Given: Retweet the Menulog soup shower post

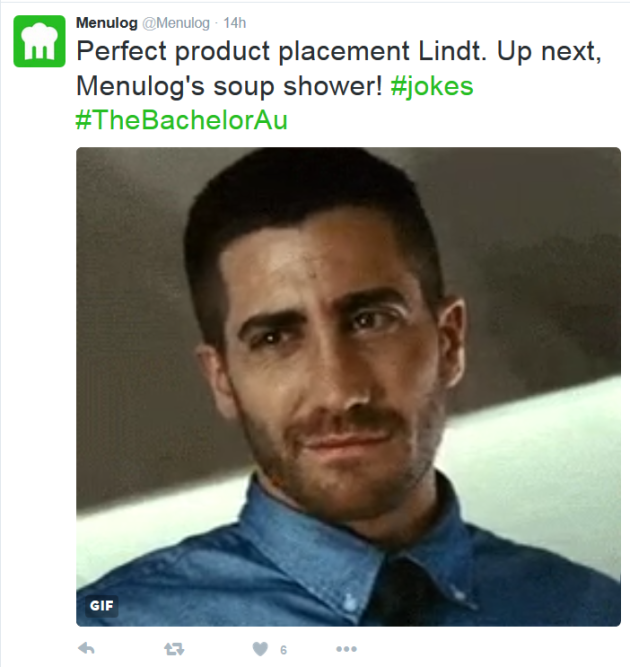Looking at the screenshot, I should click(x=174, y=649).
